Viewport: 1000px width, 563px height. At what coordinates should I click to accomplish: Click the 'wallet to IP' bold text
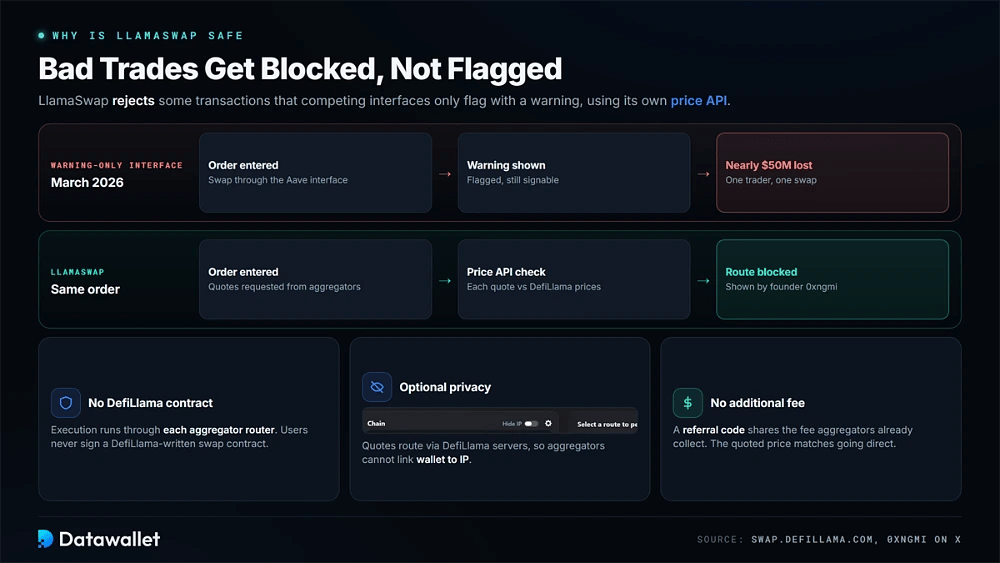[x=443, y=460]
